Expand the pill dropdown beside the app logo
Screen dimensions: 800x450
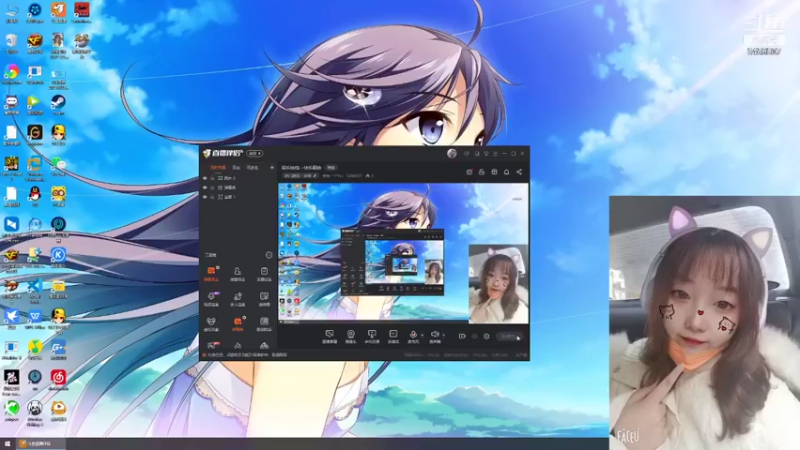click(x=255, y=154)
